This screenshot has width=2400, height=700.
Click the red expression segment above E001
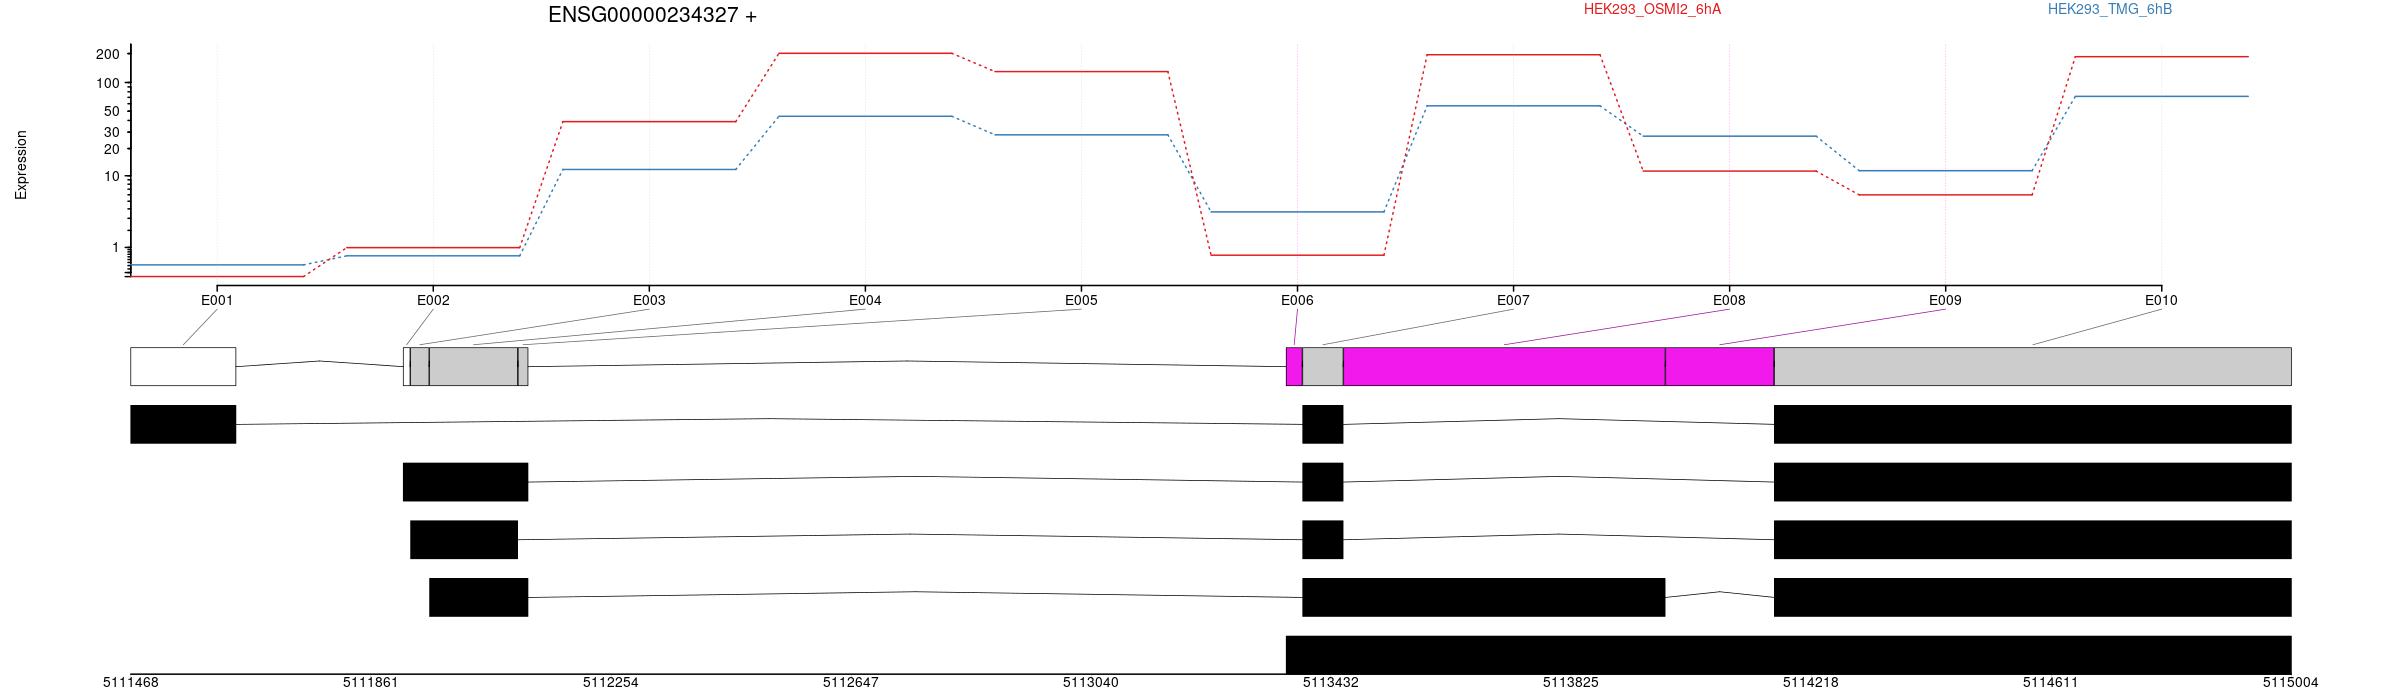pyautogui.click(x=217, y=276)
